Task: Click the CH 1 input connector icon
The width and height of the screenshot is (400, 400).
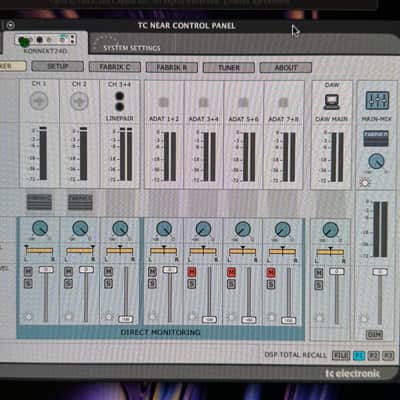Action: pyautogui.click(x=39, y=100)
